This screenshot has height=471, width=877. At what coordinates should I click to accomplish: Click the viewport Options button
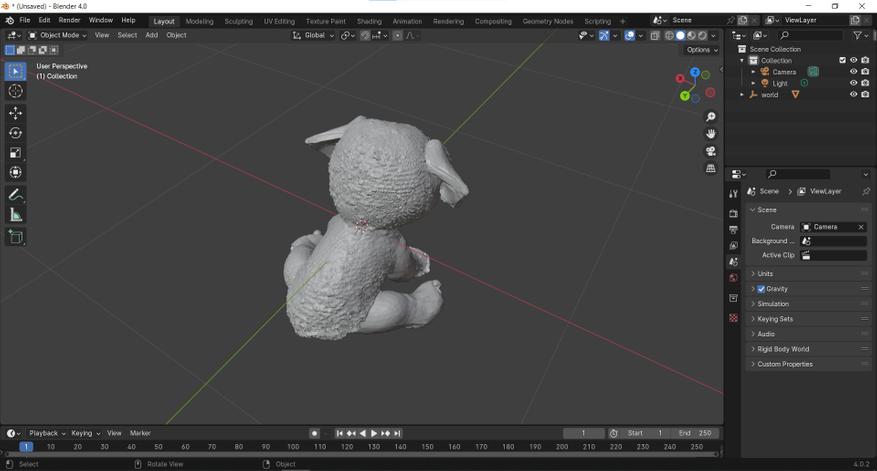click(x=701, y=50)
